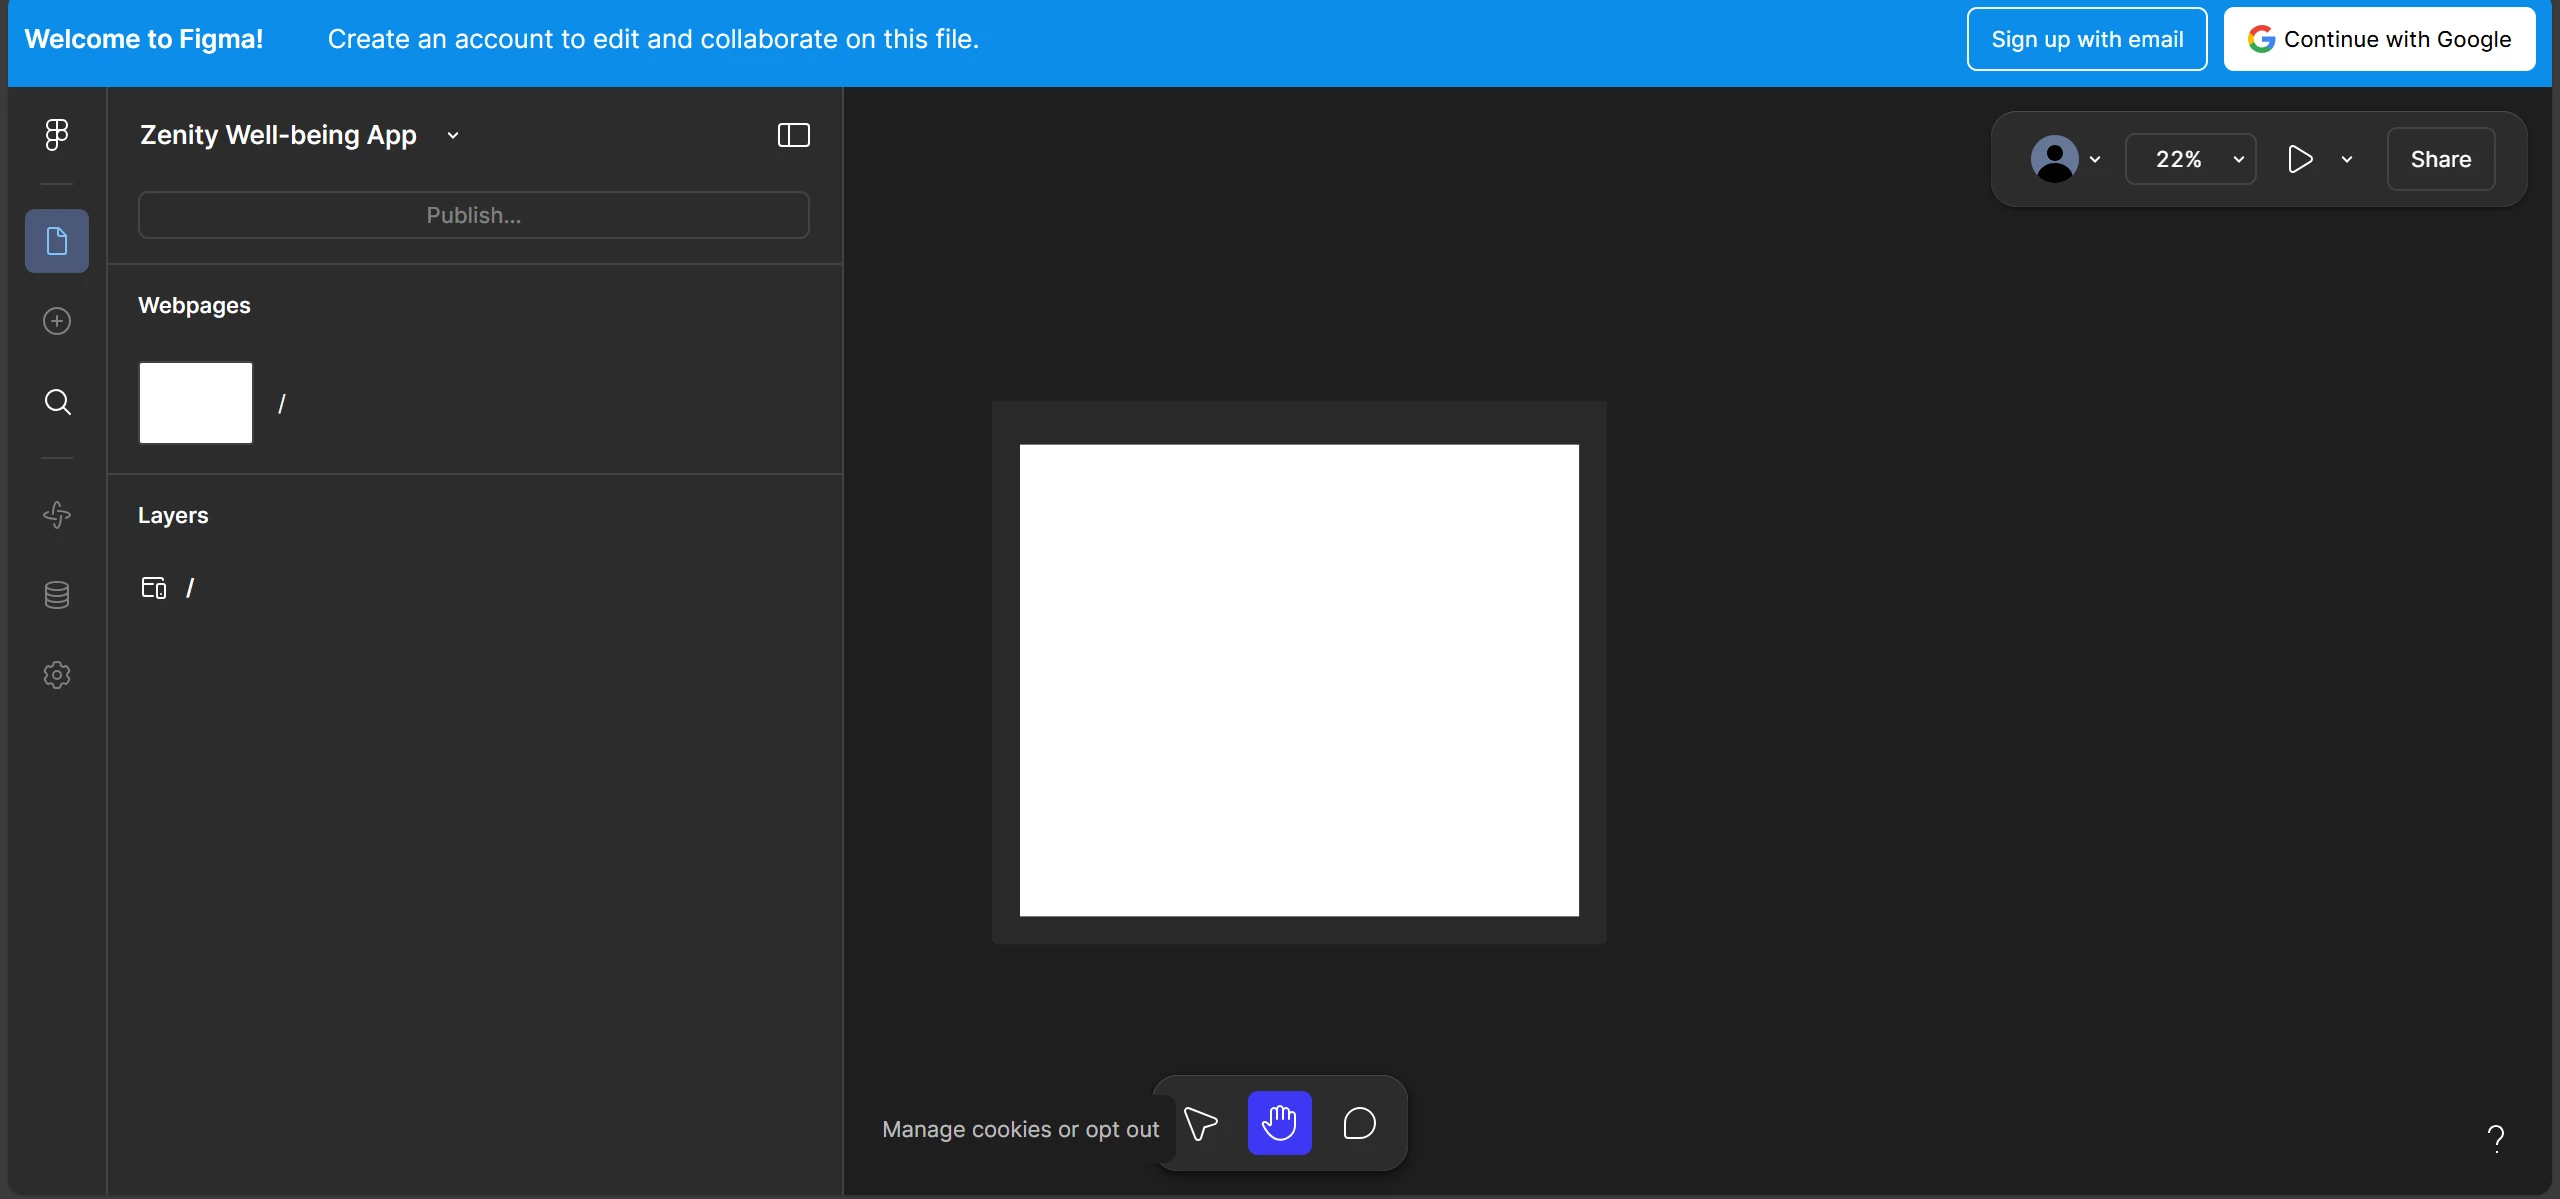Open the CMS database stack icon

[57, 595]
